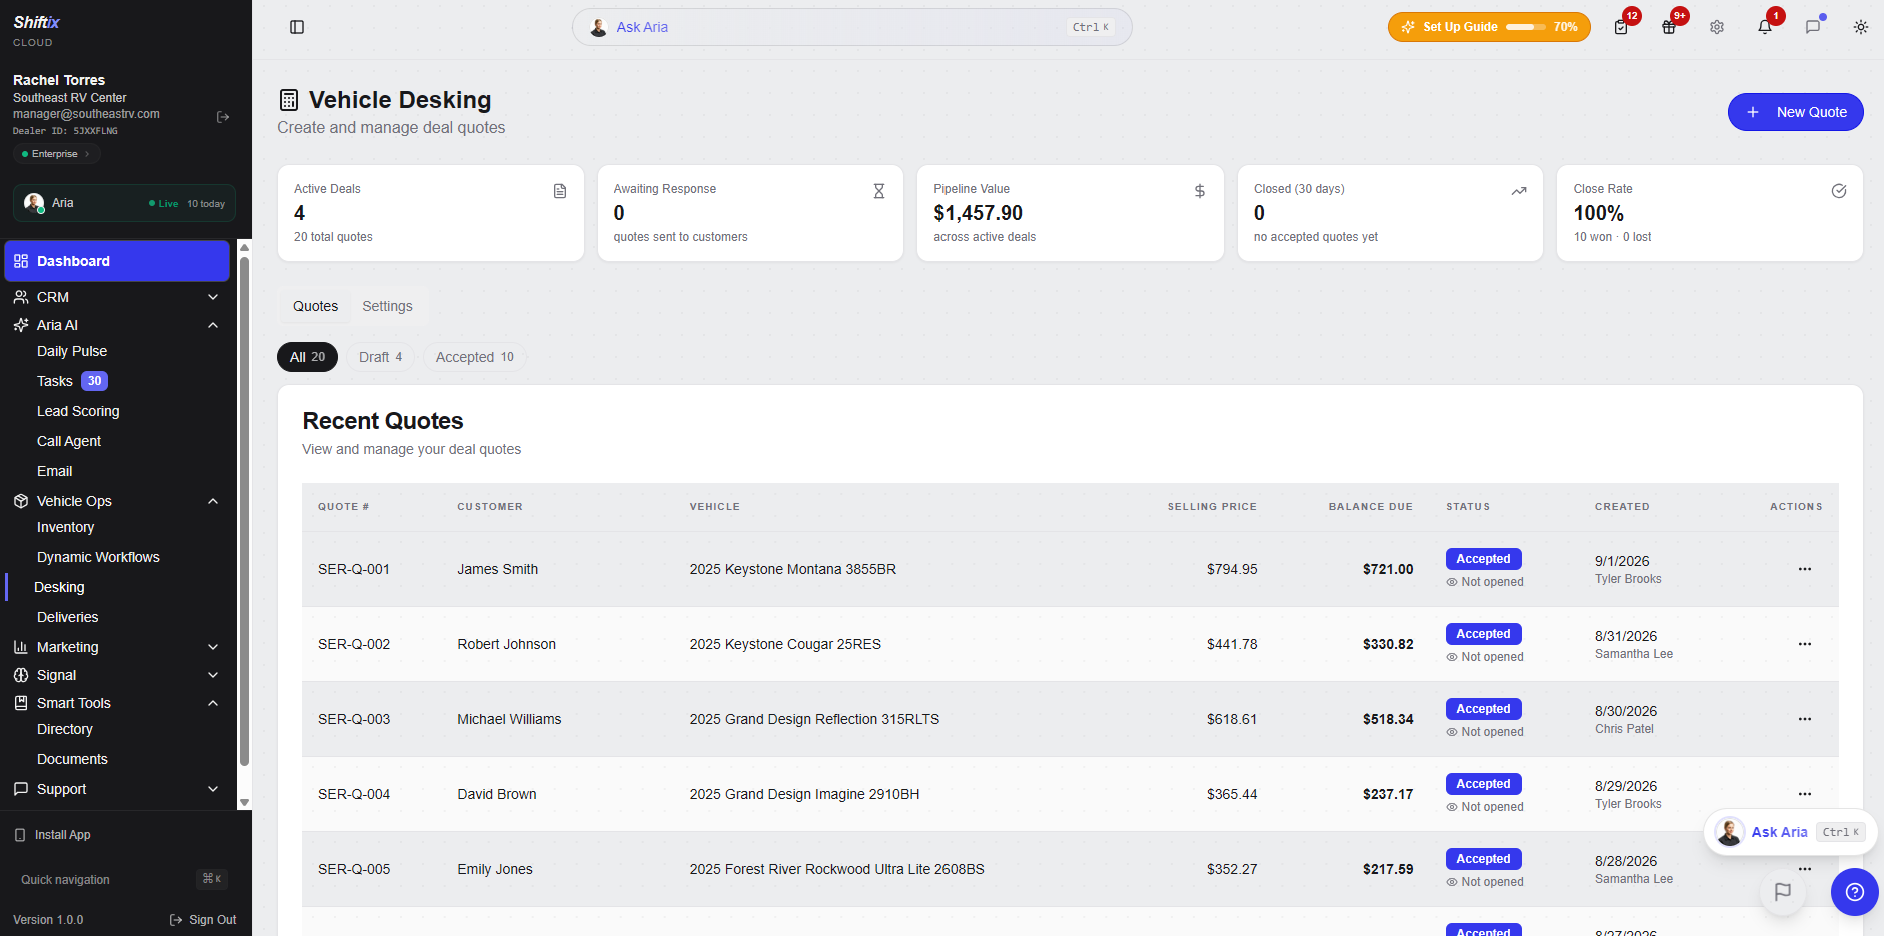Toggle light/dark theme sun icon
The height and width of the screenshot is (936, 1884).
coord(1861,27)
